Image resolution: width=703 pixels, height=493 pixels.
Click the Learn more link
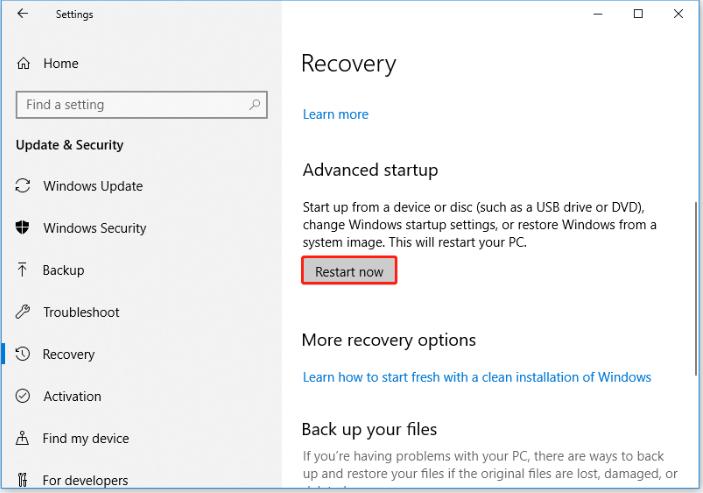point(336,114)
